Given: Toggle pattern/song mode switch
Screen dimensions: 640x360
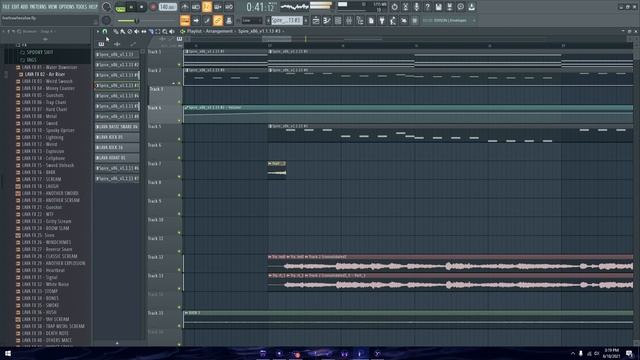Looking at the screenshot, I should click(120, 7).
